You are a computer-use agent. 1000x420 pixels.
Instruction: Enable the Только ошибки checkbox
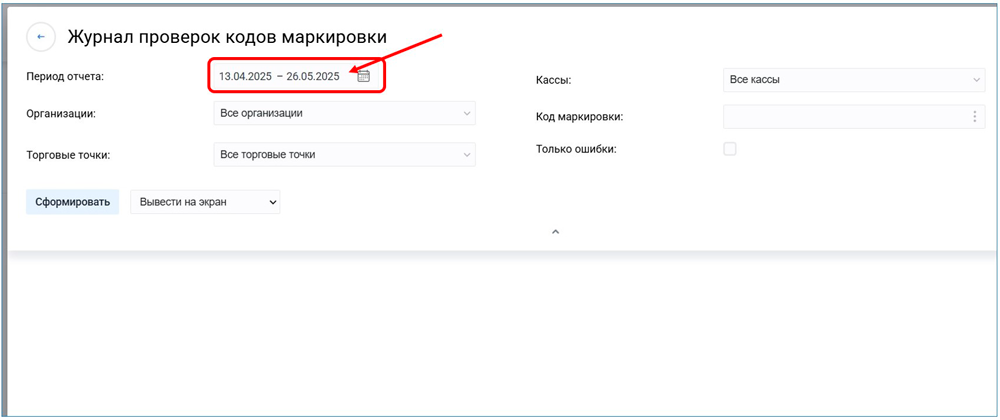[x=730, y=149]
